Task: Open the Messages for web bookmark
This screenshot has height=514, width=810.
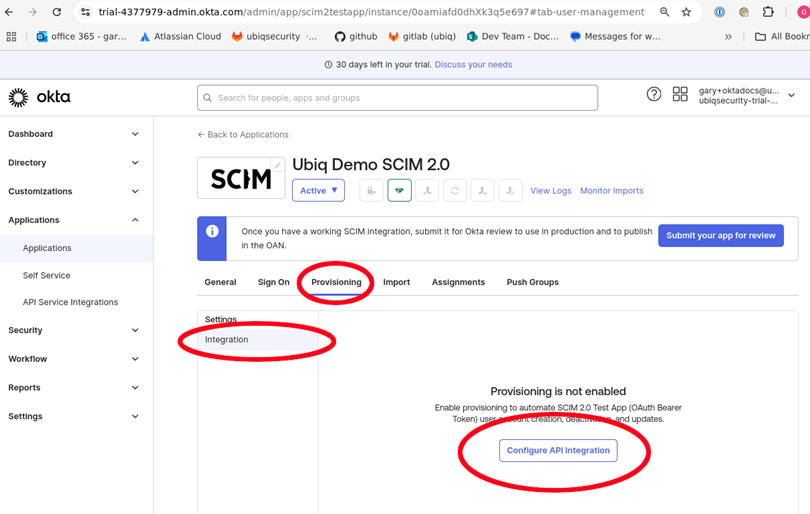Action: tap(615, 37)
